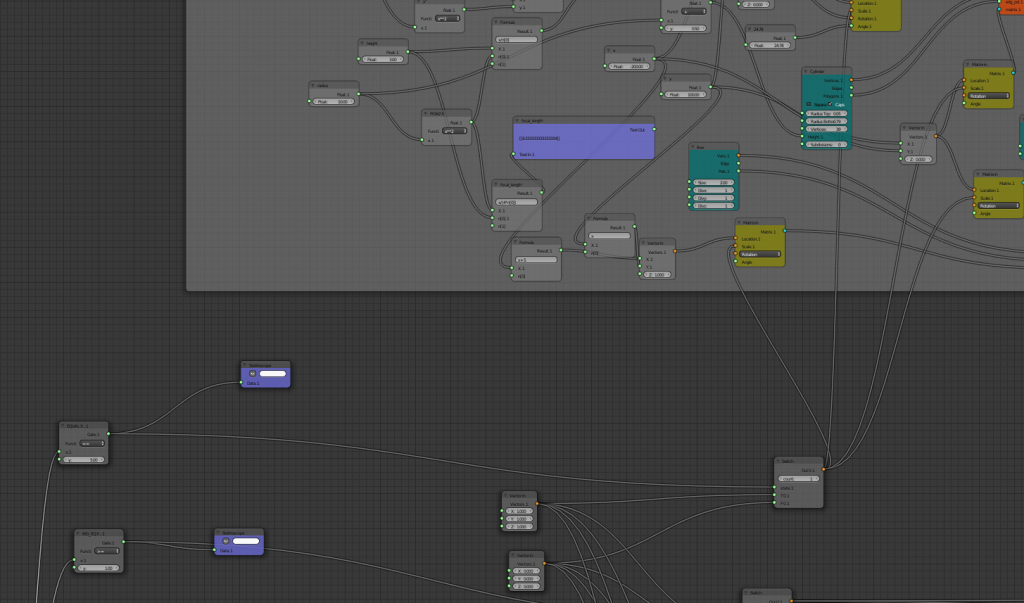
Task: Adjust Radius Top 0.05 field in Cylinder
Action: 826,114
